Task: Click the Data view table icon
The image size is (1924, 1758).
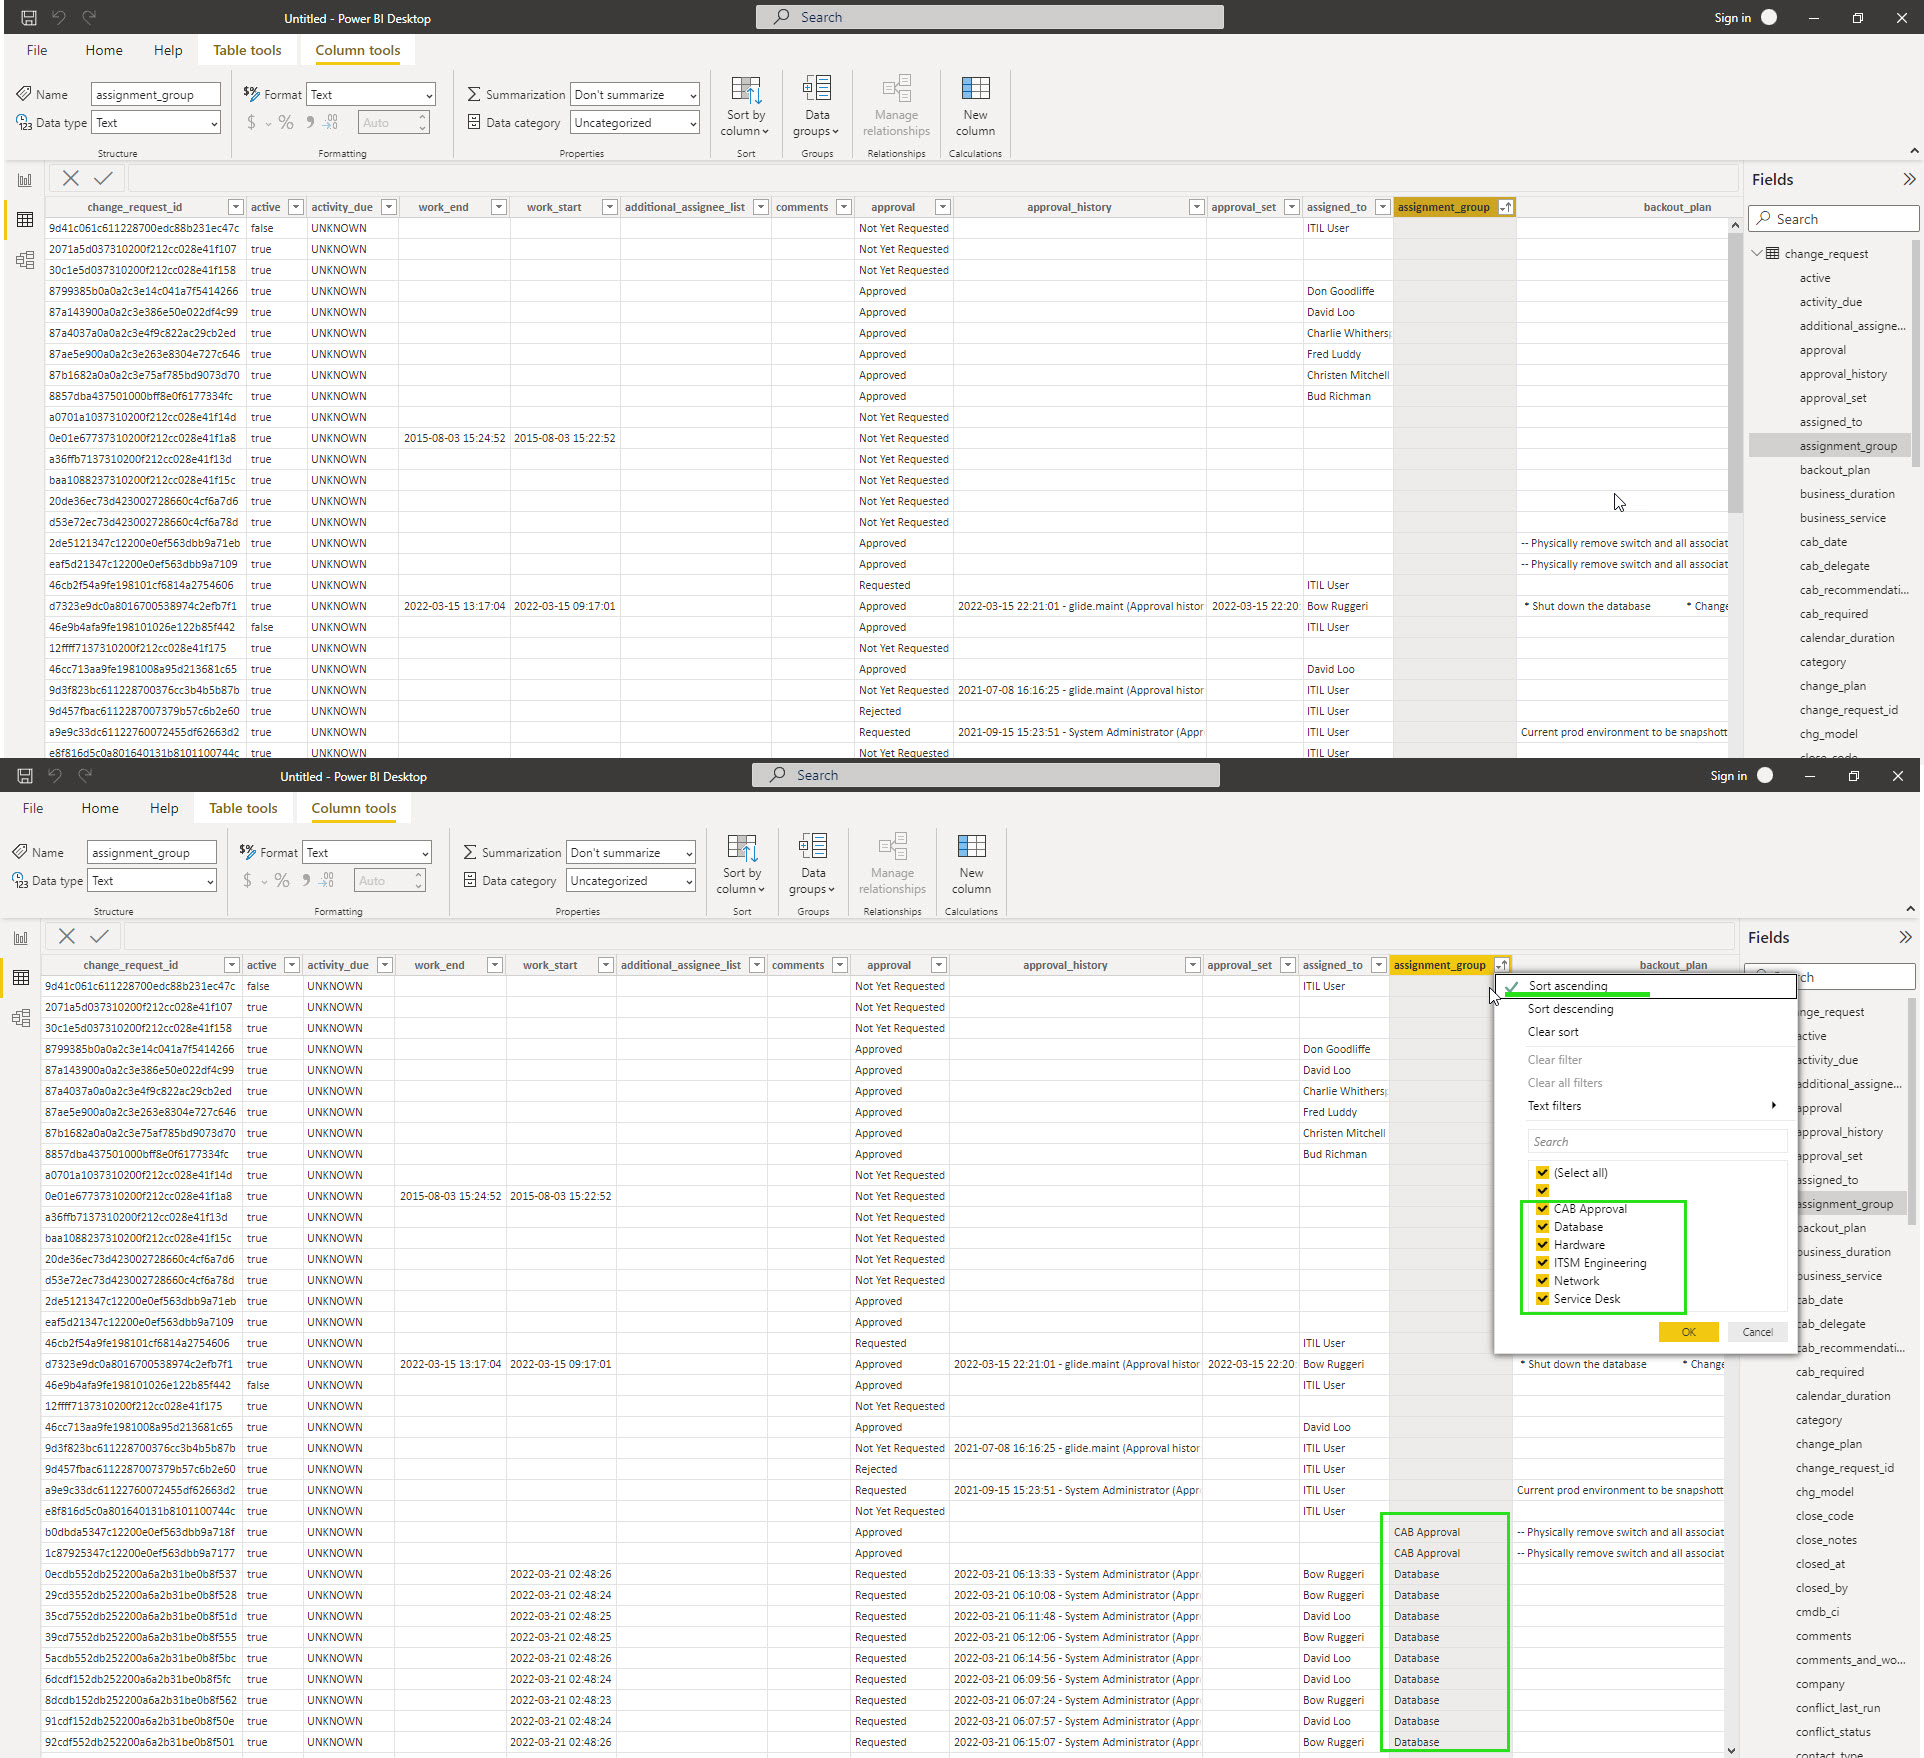Action: click(24, 219)
